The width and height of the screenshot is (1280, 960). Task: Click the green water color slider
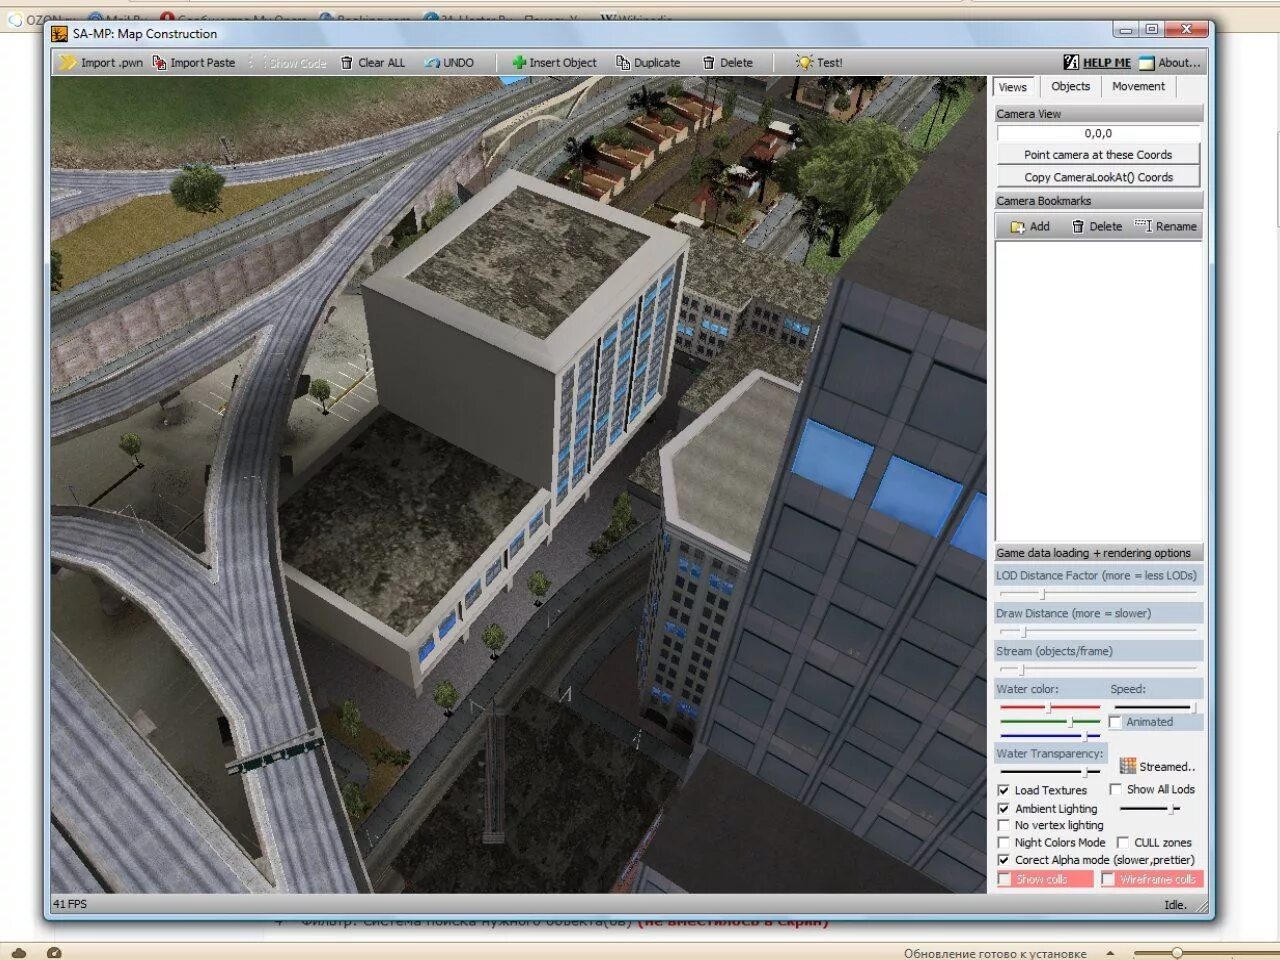[1050, 721]
